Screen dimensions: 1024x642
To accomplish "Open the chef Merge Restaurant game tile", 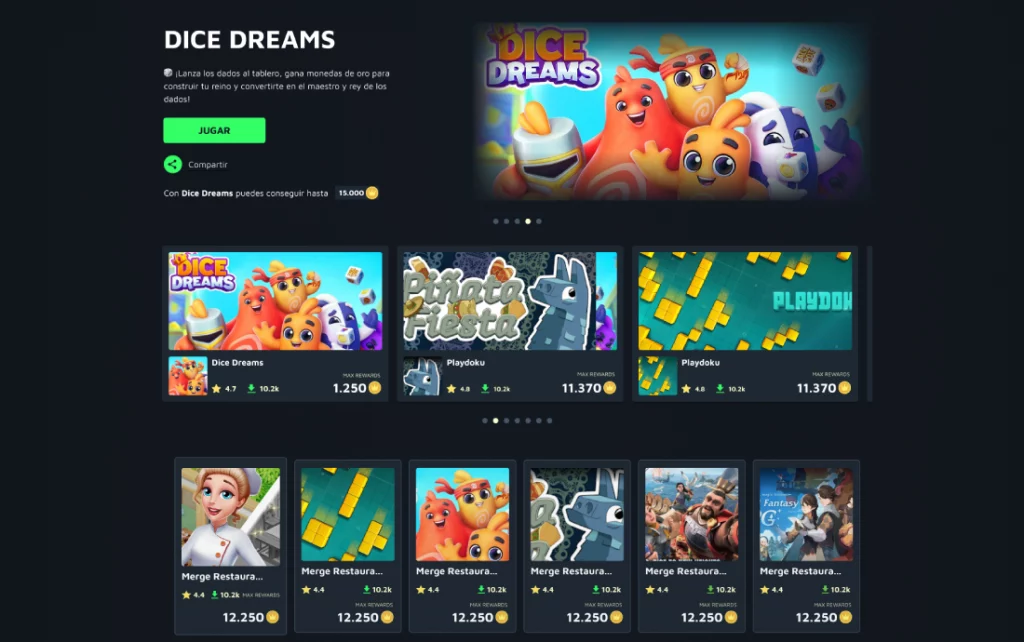I will click(x=231, y=546).
